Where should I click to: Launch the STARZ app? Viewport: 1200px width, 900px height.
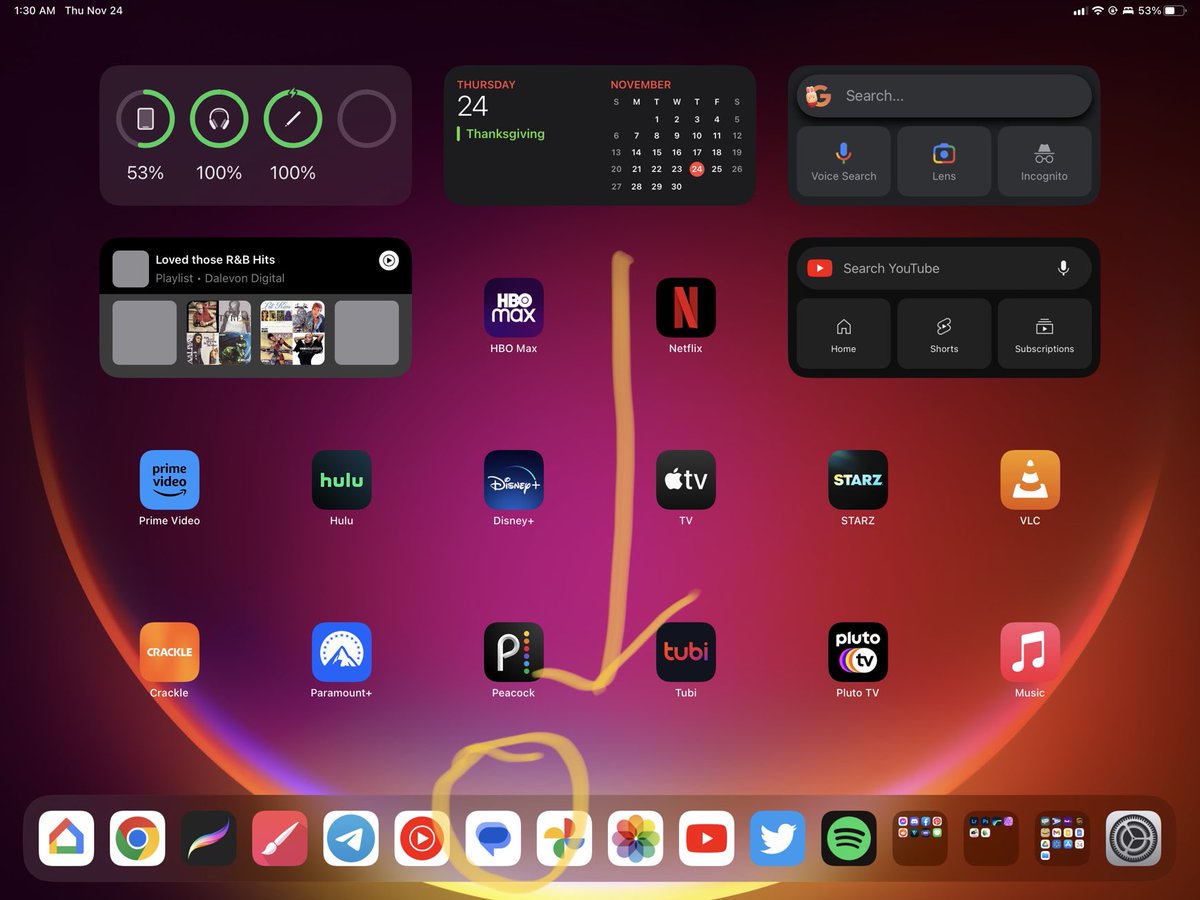click(x=858, y=480)
